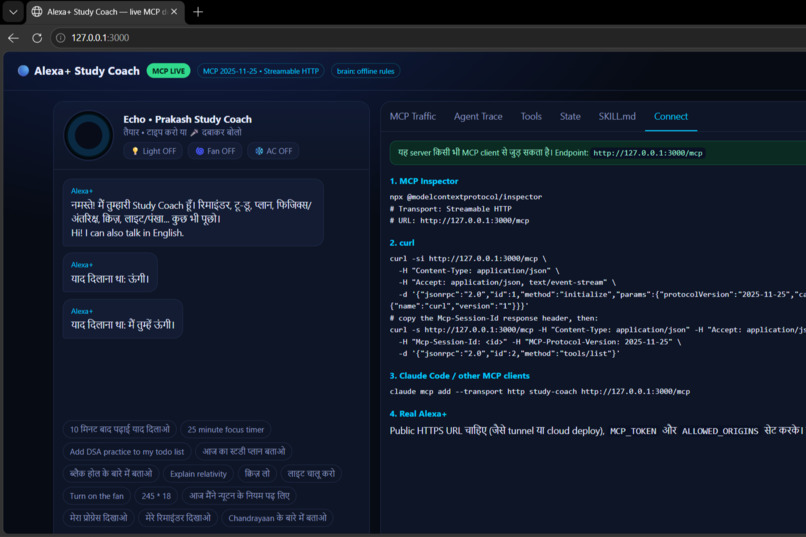Click the '1. MCP Inspector' heading

[424, 181]
